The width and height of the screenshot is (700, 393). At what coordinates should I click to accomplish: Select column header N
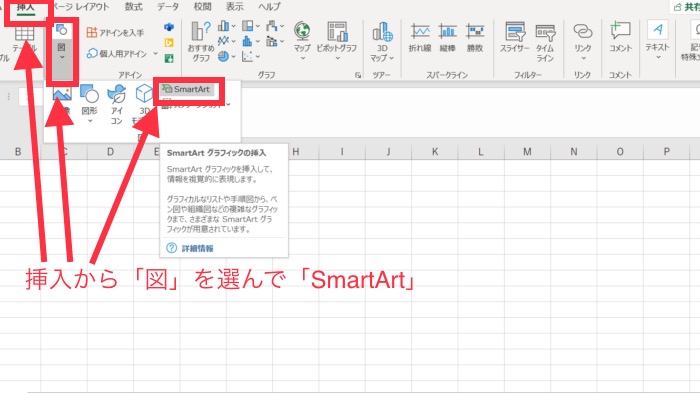[574, 152]
